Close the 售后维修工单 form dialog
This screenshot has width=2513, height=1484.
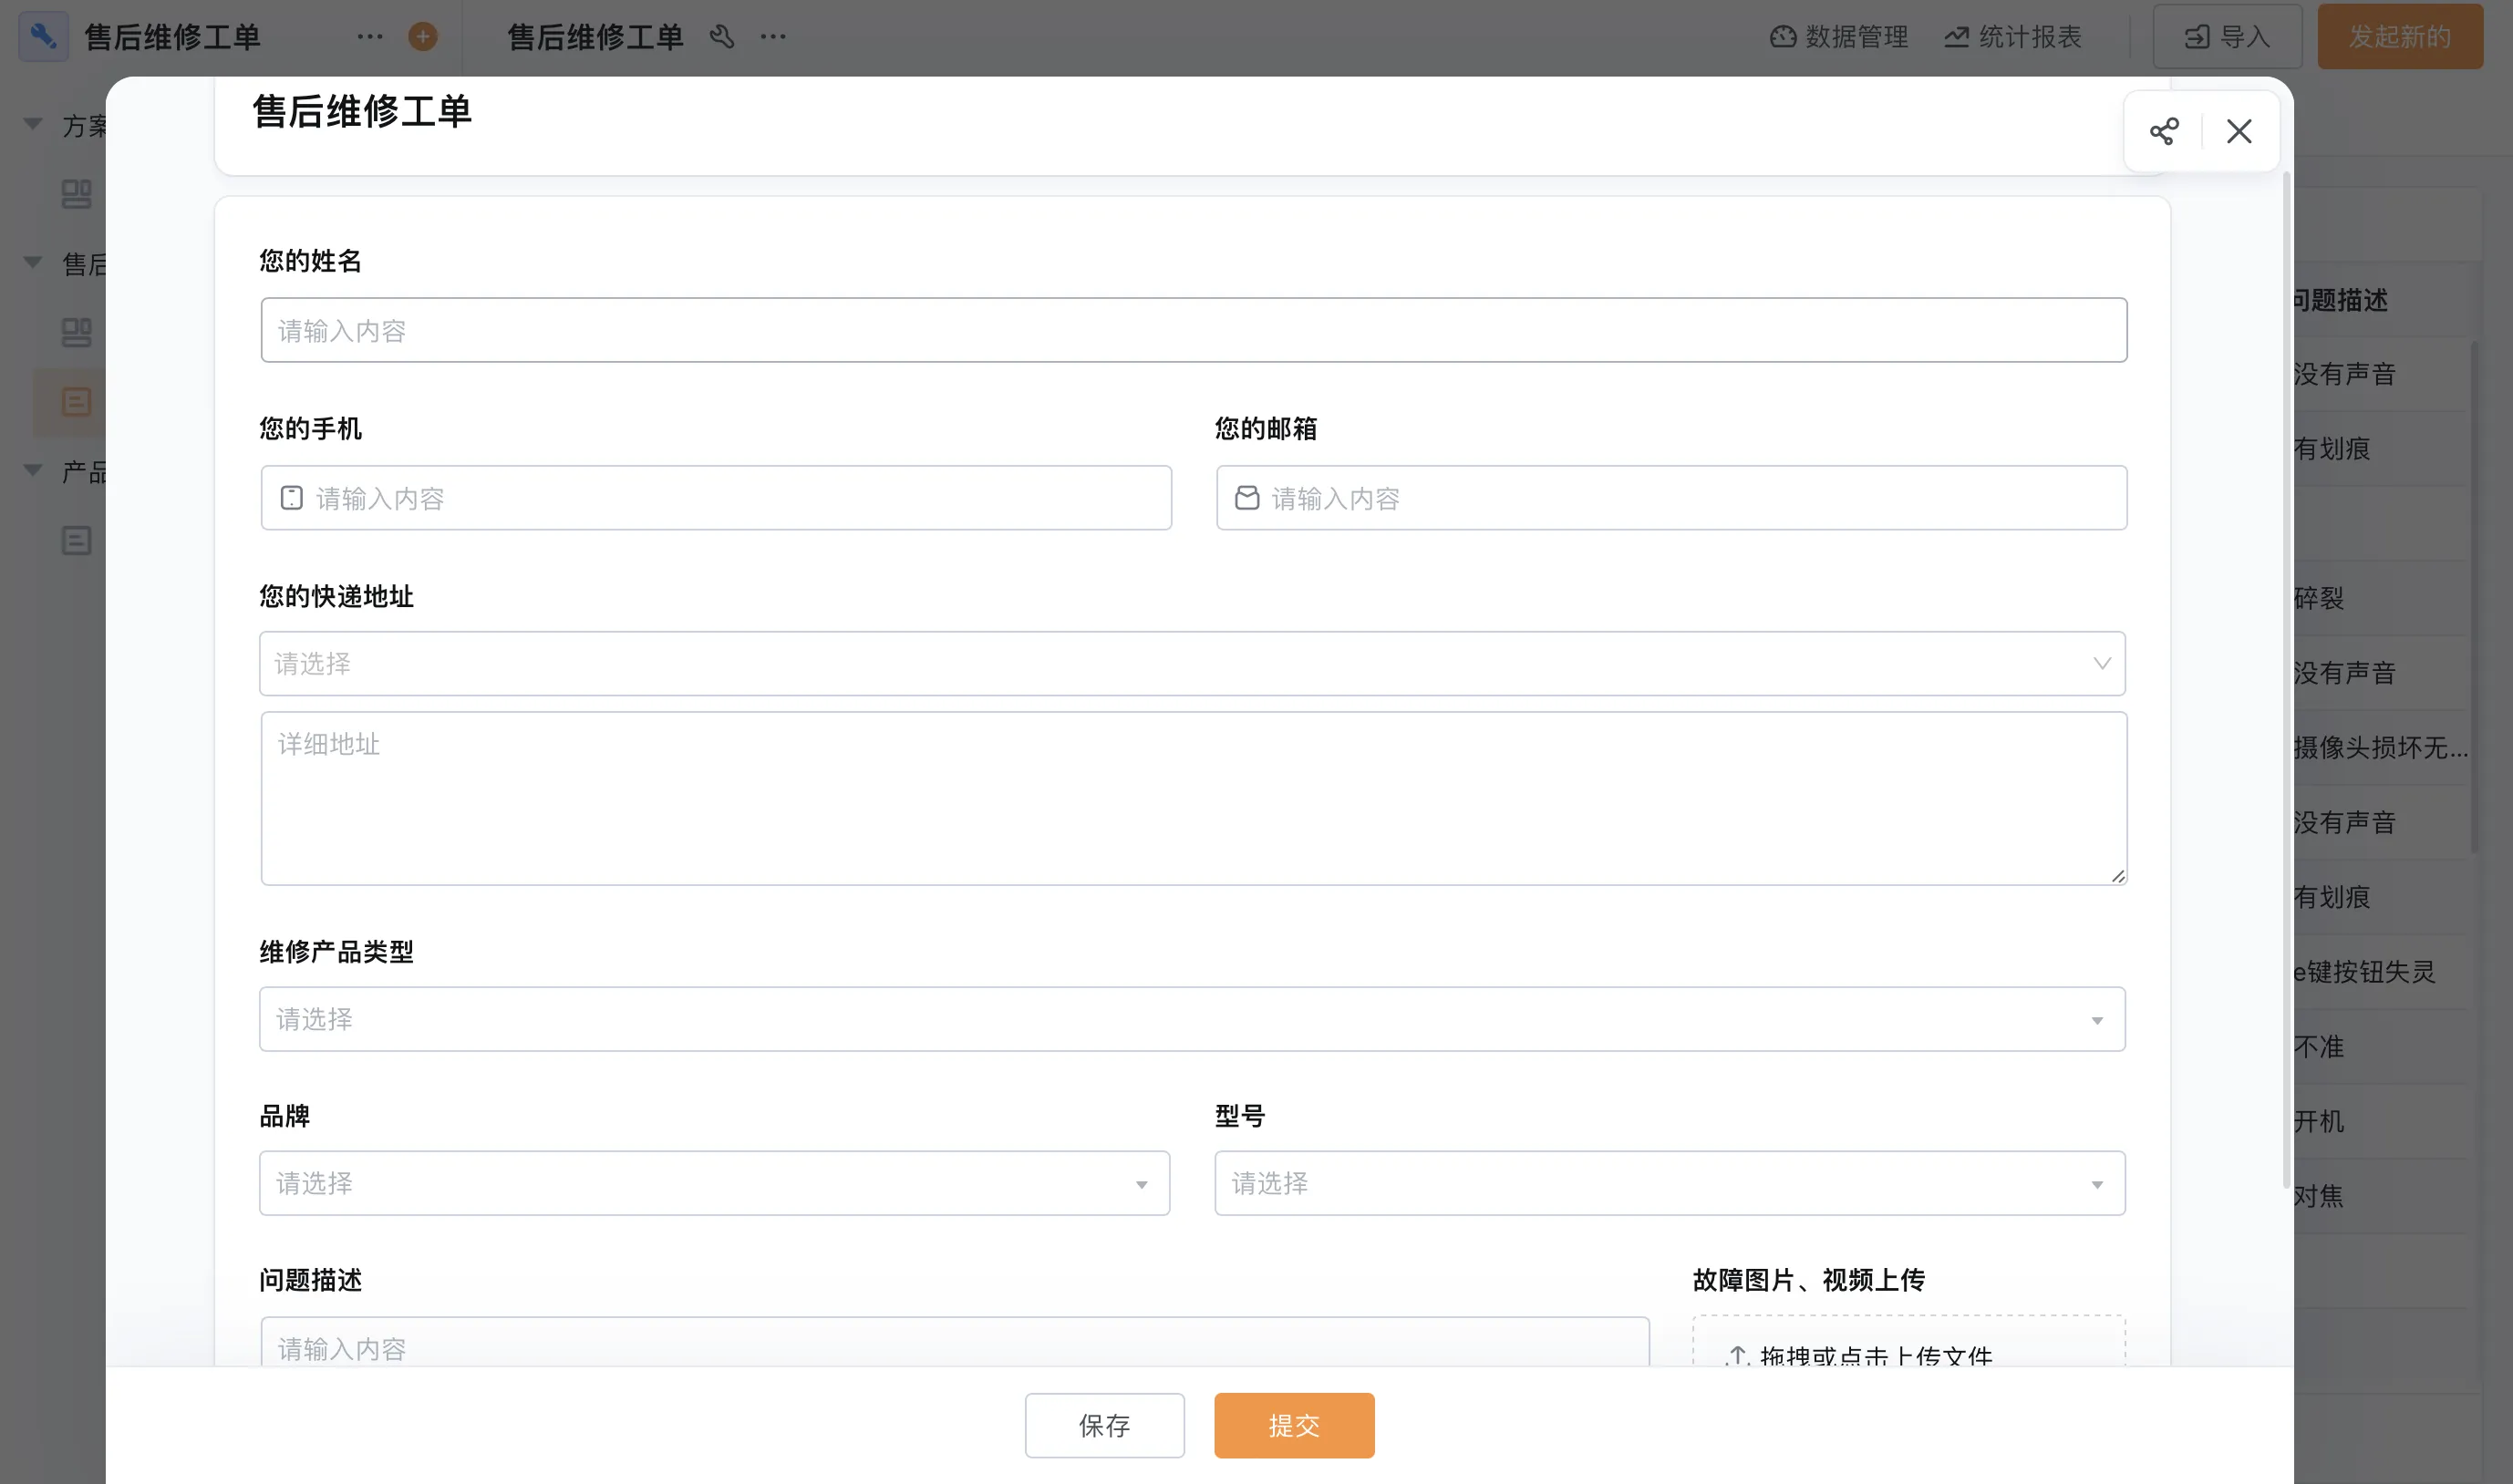(2239, 131)
